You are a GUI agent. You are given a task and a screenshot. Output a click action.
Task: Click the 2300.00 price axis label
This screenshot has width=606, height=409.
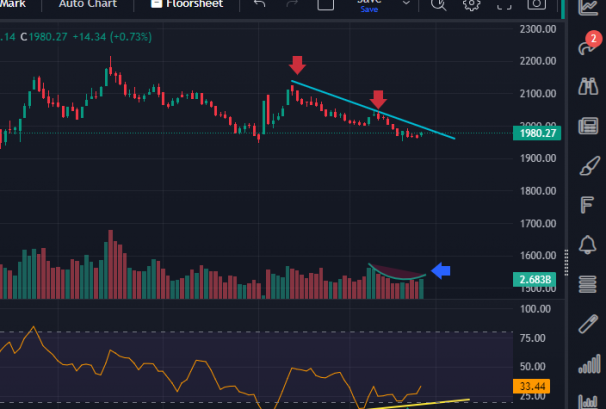[538, 29]
